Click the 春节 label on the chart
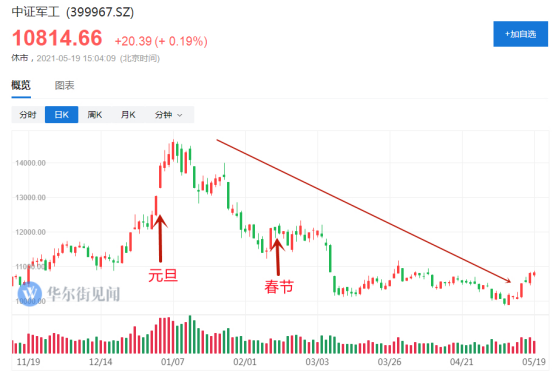The image size is (553, 374). pos(279,286)
